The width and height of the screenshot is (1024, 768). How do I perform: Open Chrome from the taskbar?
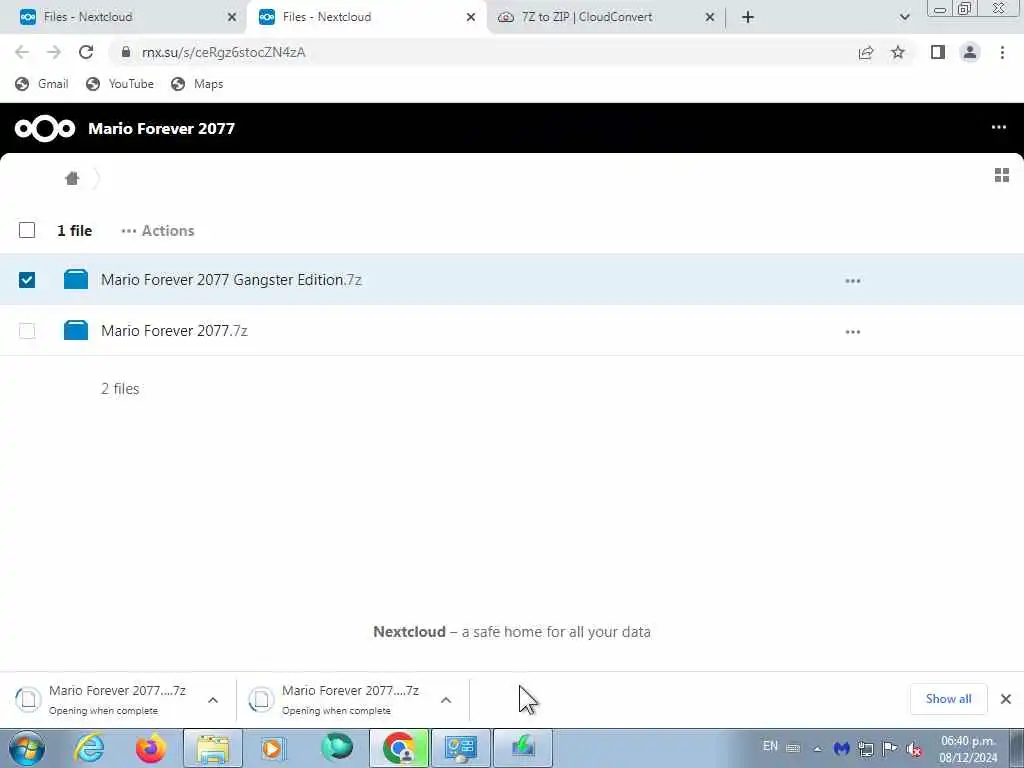coord(400,748)
